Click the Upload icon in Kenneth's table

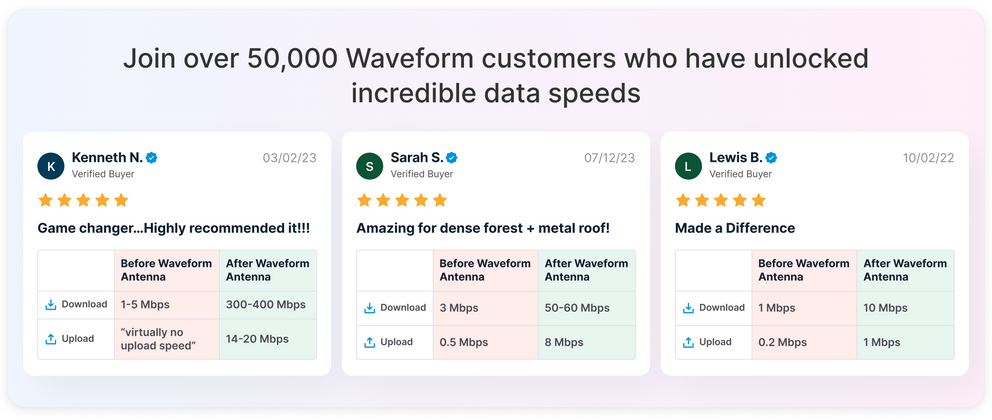(51, 339)
